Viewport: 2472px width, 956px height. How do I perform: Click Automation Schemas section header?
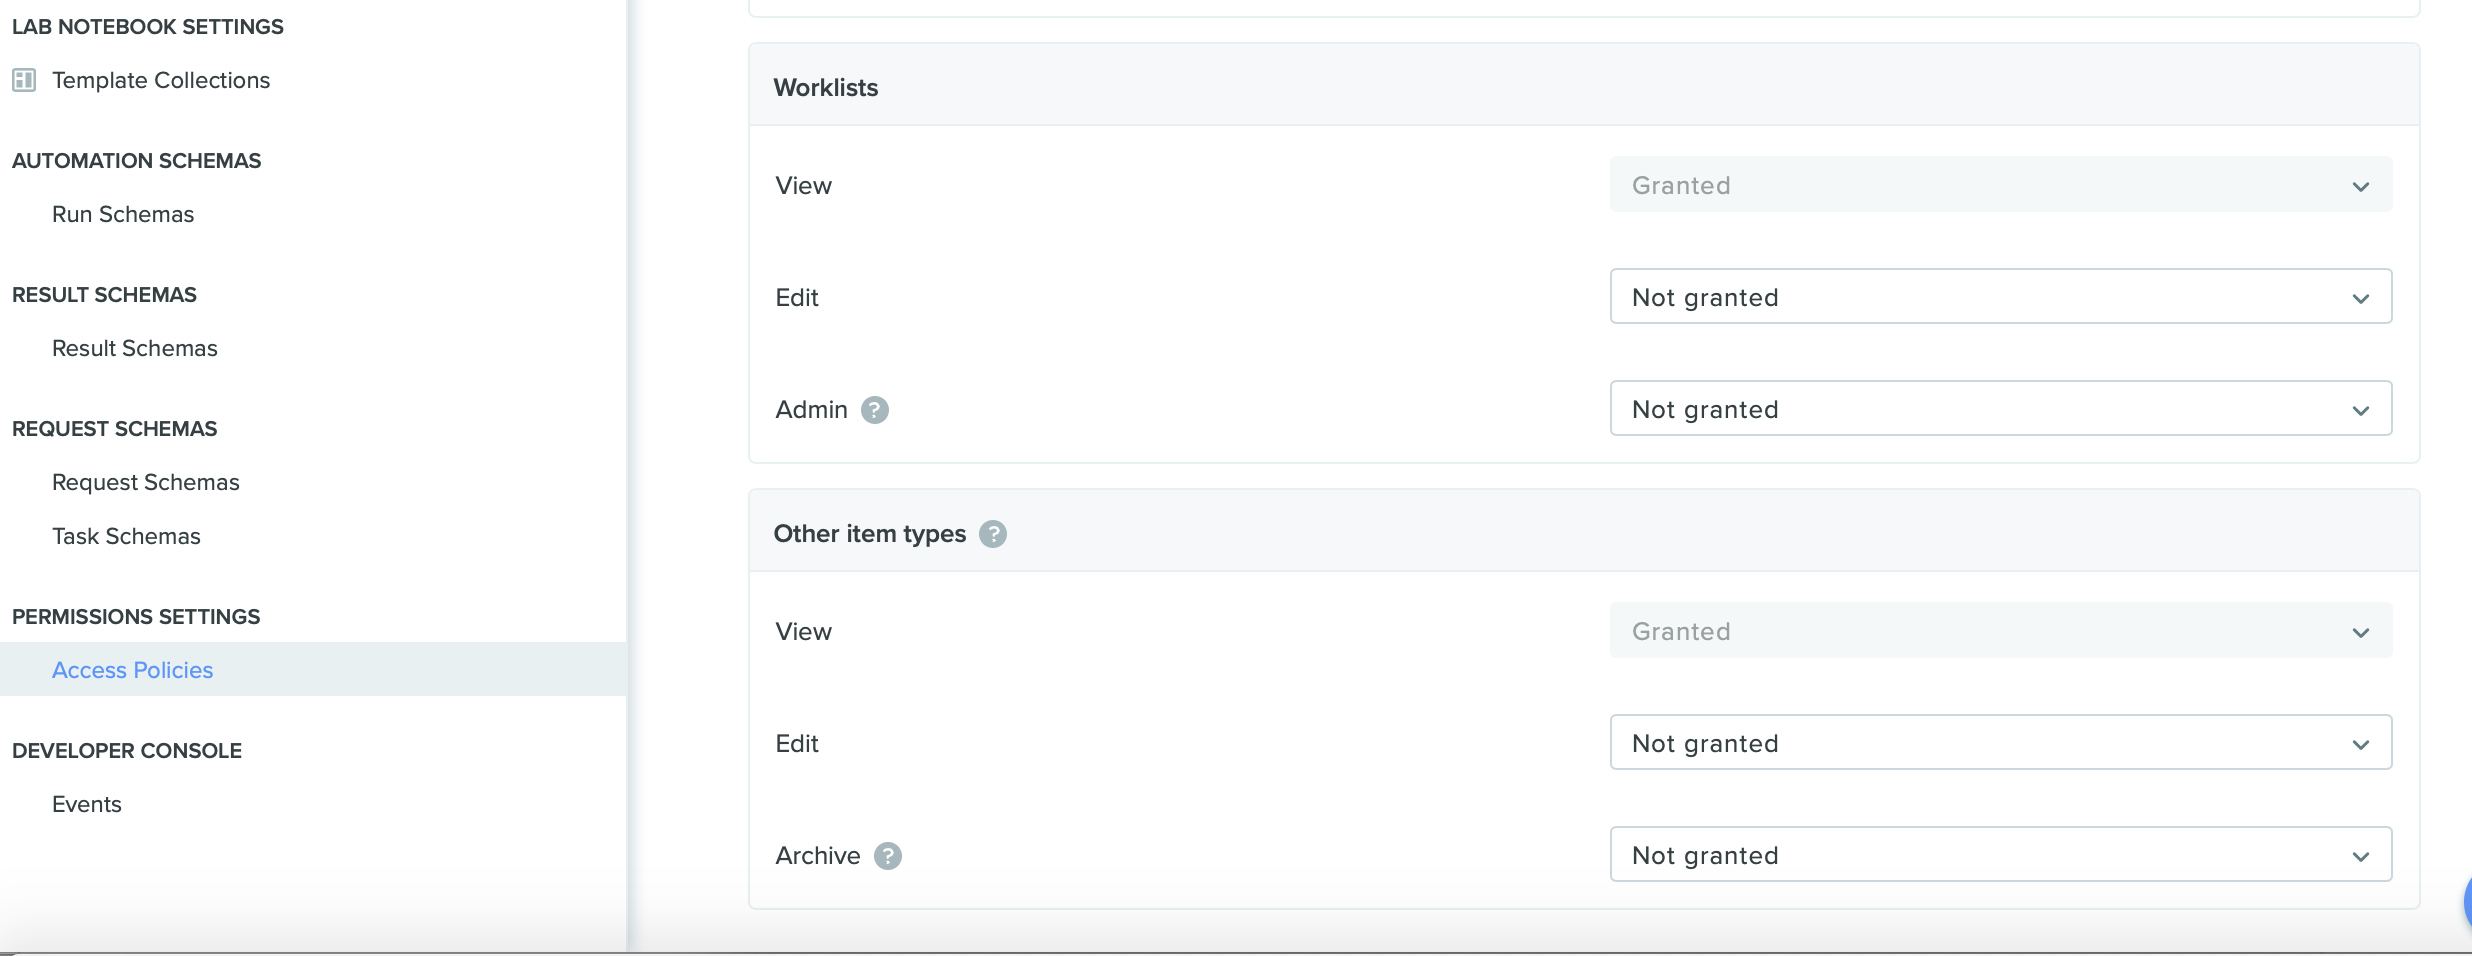[x=137, y=161]
